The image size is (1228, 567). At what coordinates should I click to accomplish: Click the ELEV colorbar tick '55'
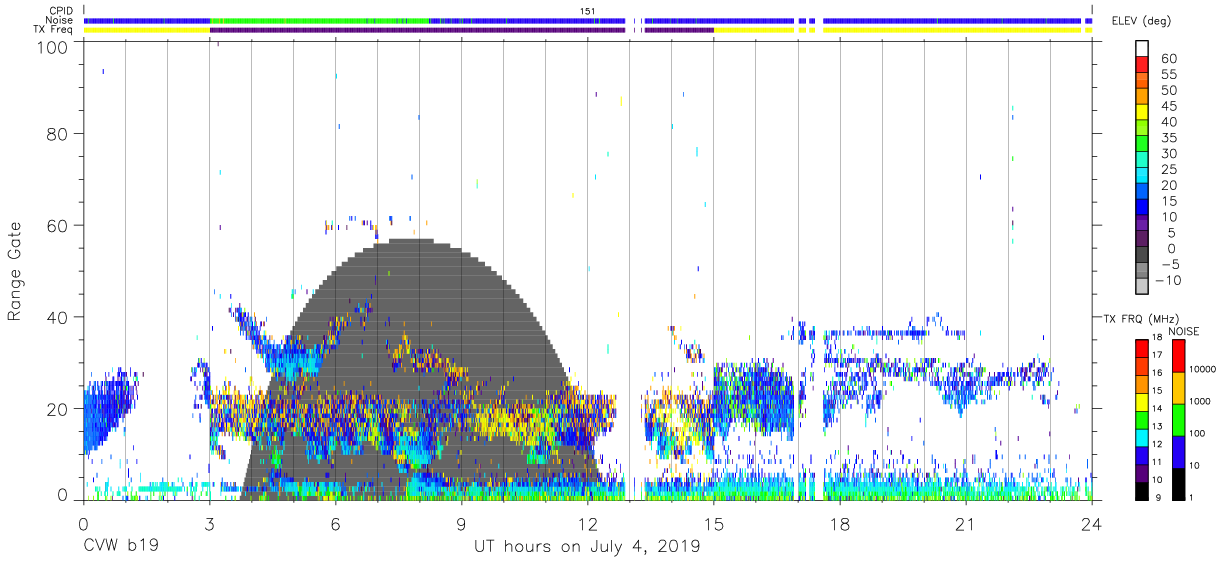pos(1169,74)
